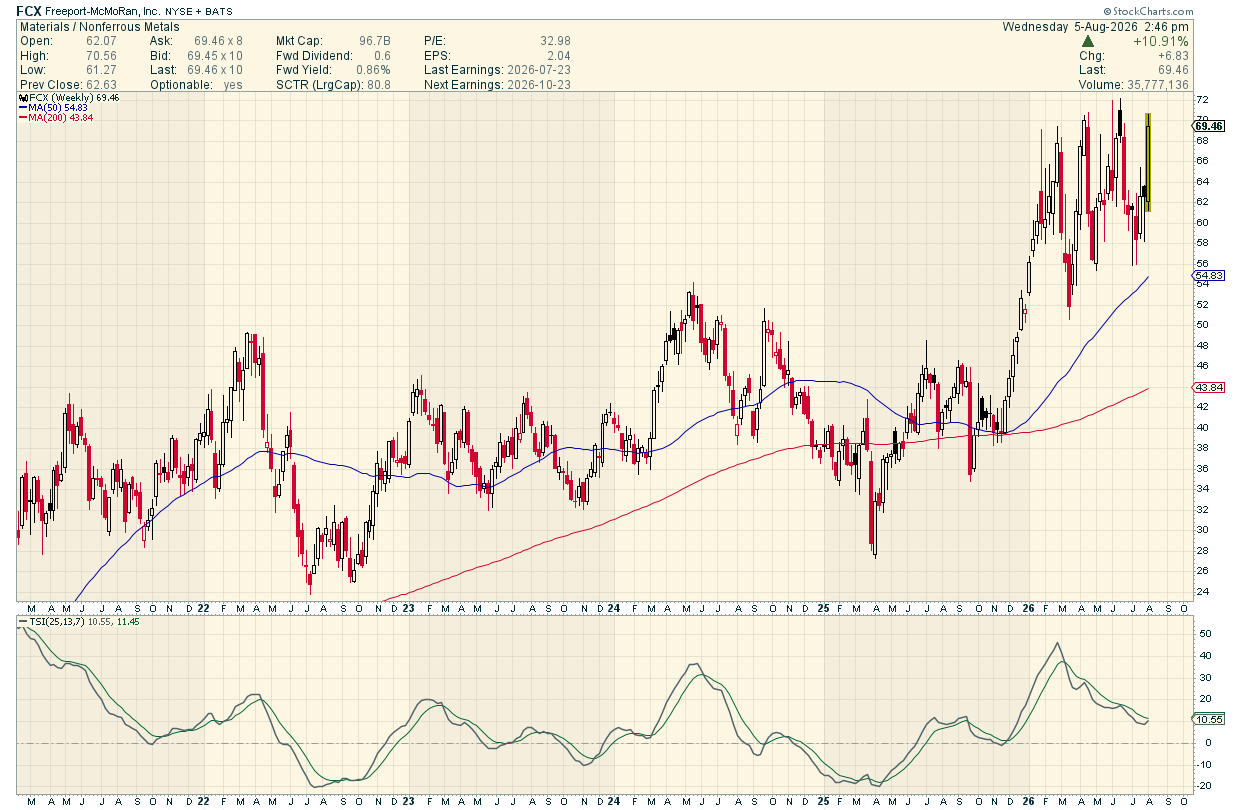The image size is (1240, 810).
Task: Click the Next Earnings date 2026-10-23
Action: pyautogui.click(x=538, y=85)
